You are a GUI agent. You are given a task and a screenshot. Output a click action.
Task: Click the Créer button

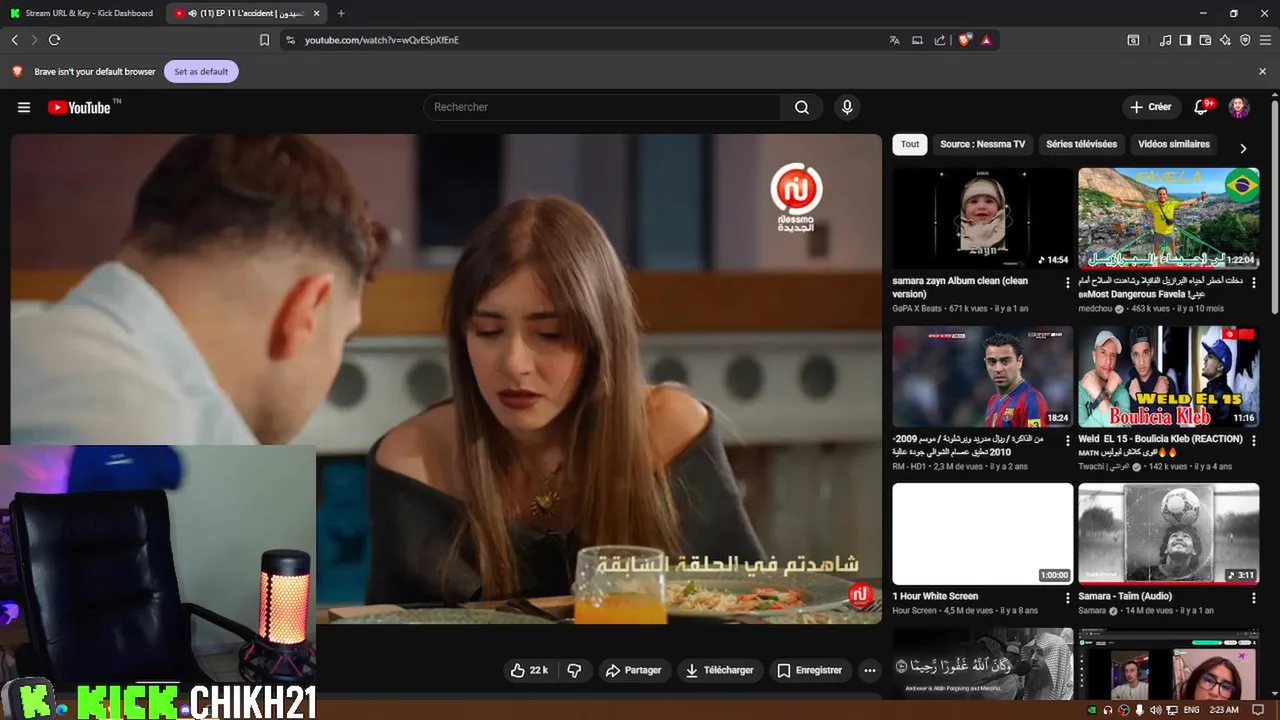[1150, 107]
